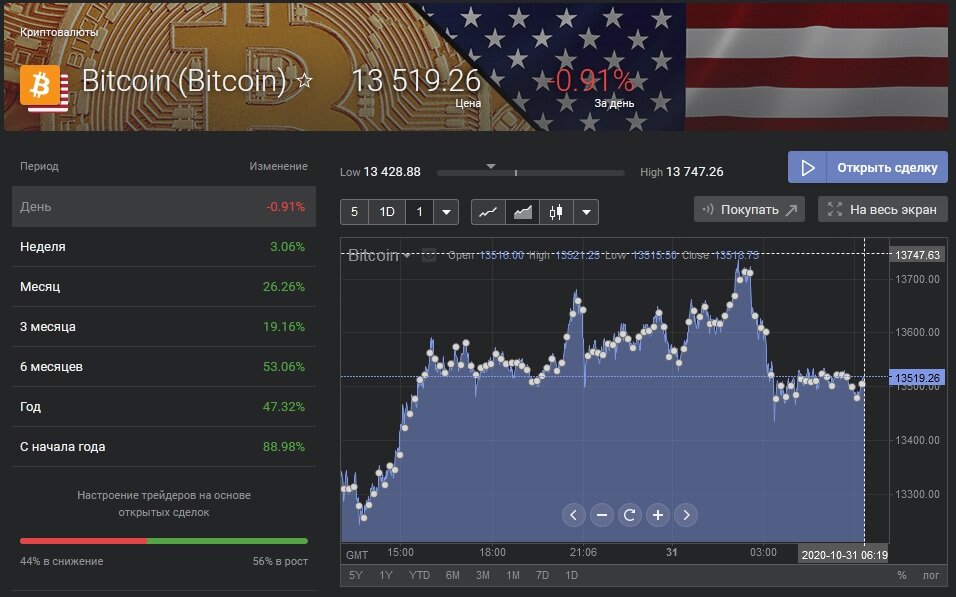Click the 'Открыть сделку' button
The image size is (956, 597).
[867, 167]
